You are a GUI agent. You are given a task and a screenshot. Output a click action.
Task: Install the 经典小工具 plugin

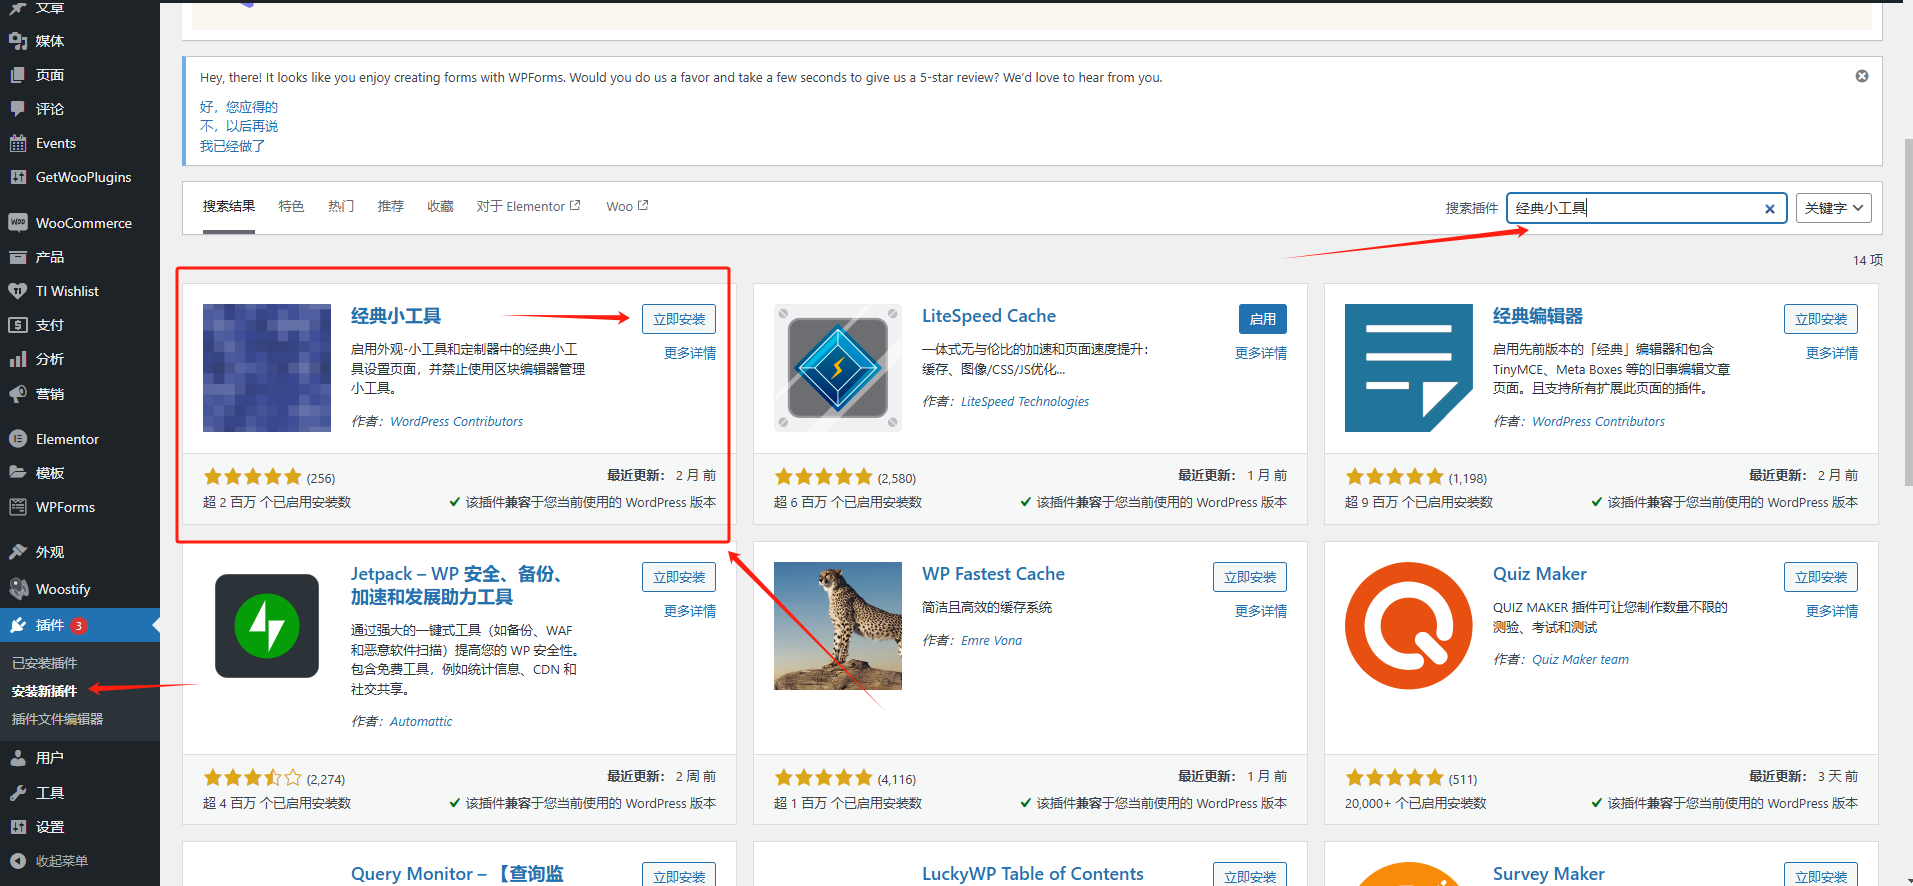[679, 319]
